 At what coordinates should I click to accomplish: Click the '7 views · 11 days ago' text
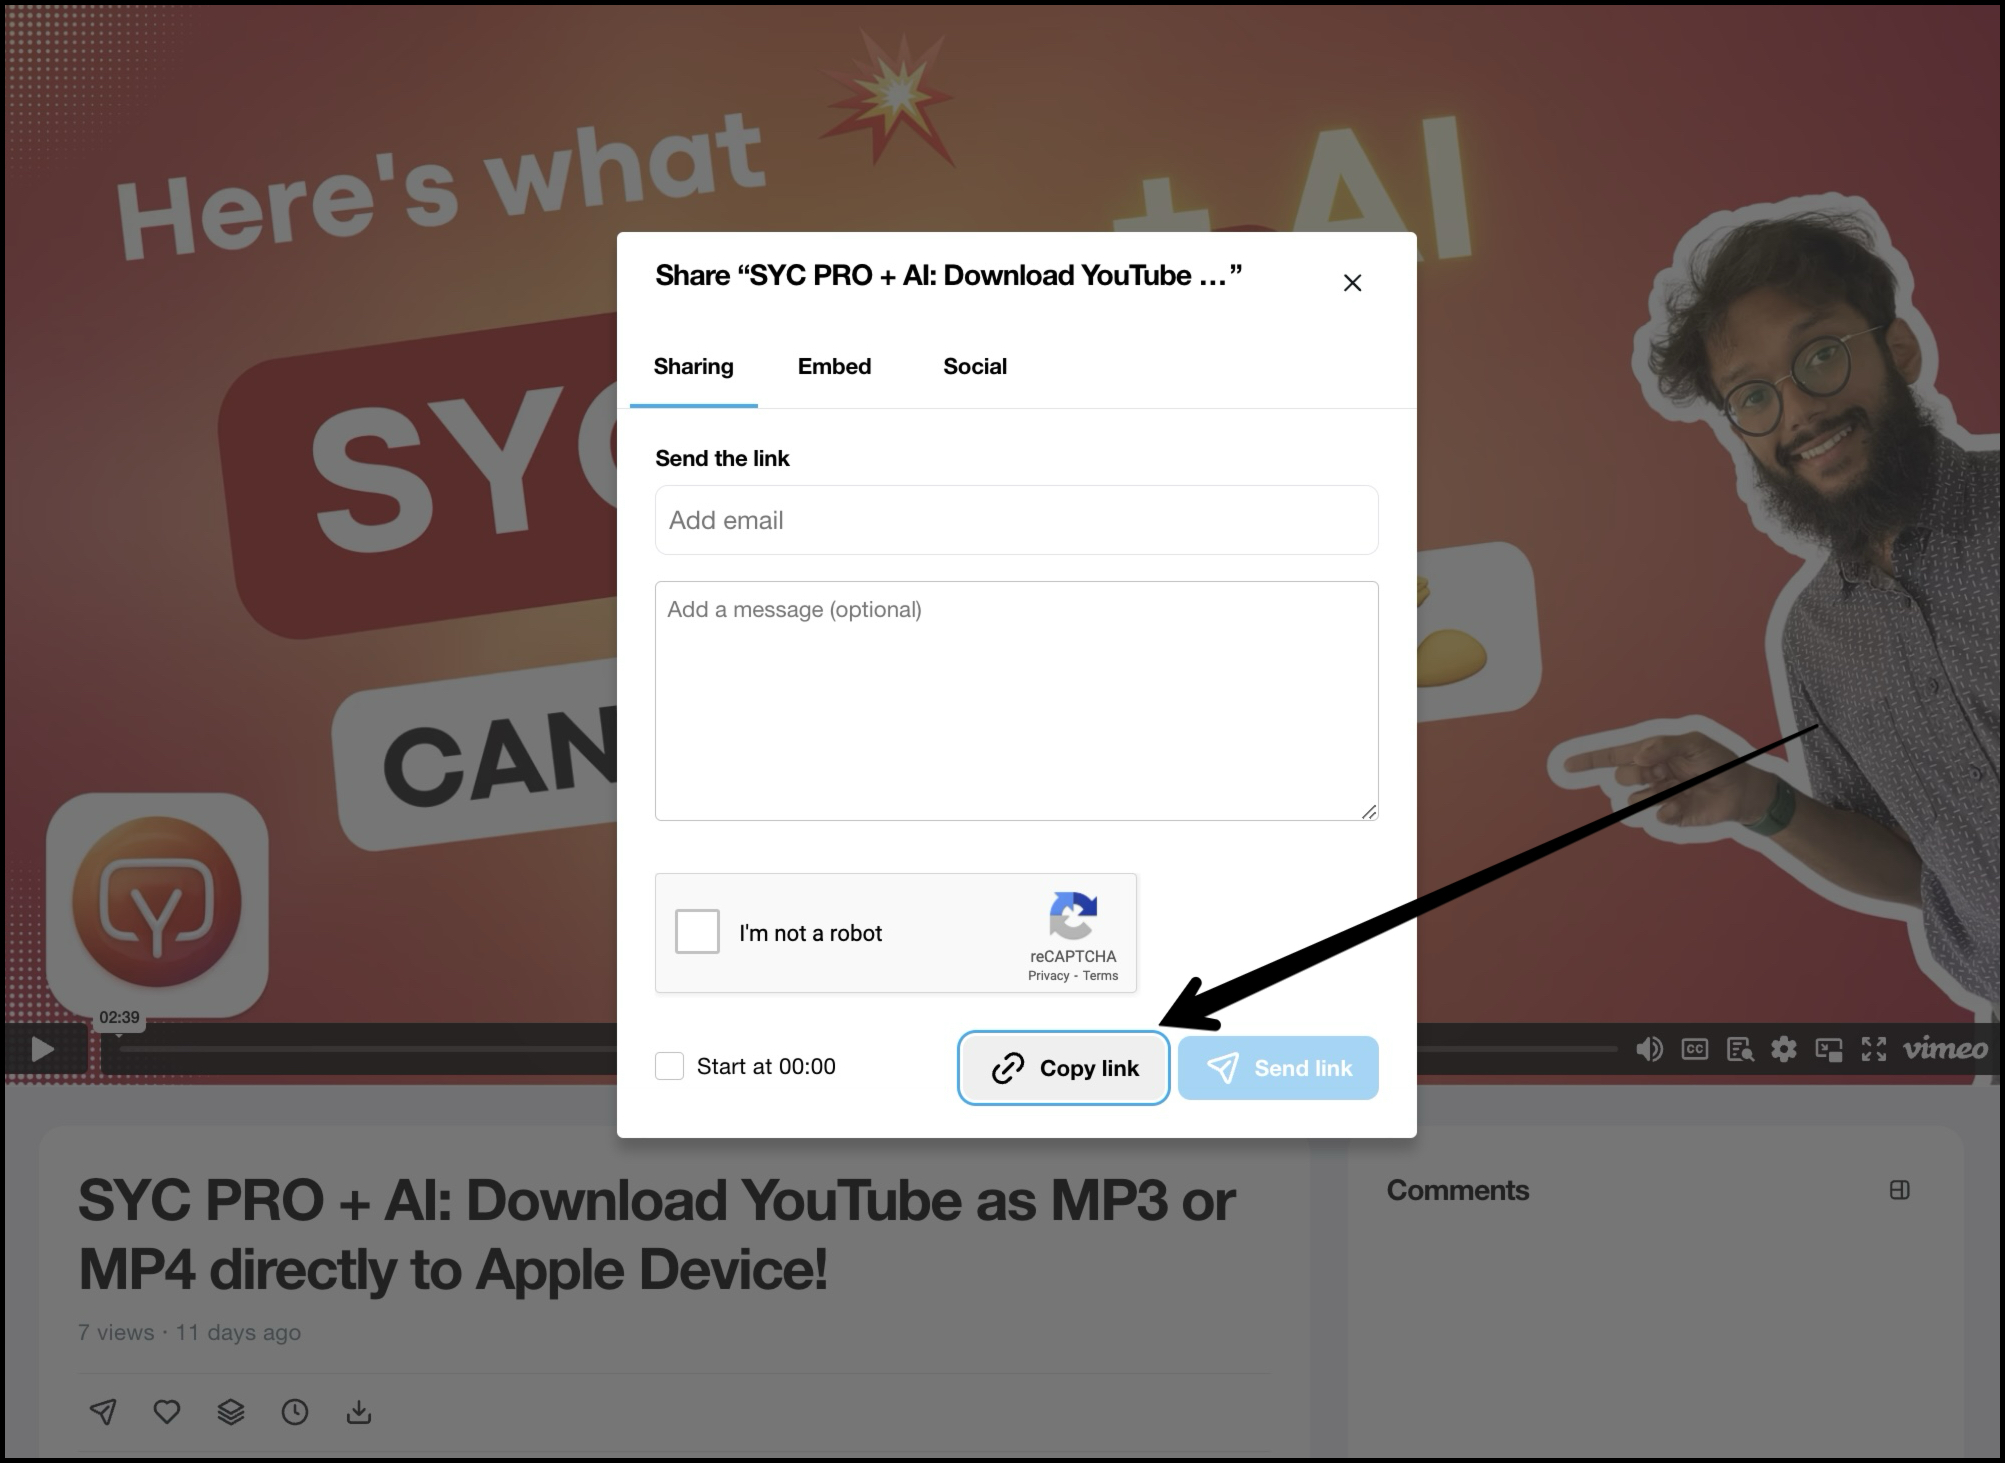pos(189,1332)
